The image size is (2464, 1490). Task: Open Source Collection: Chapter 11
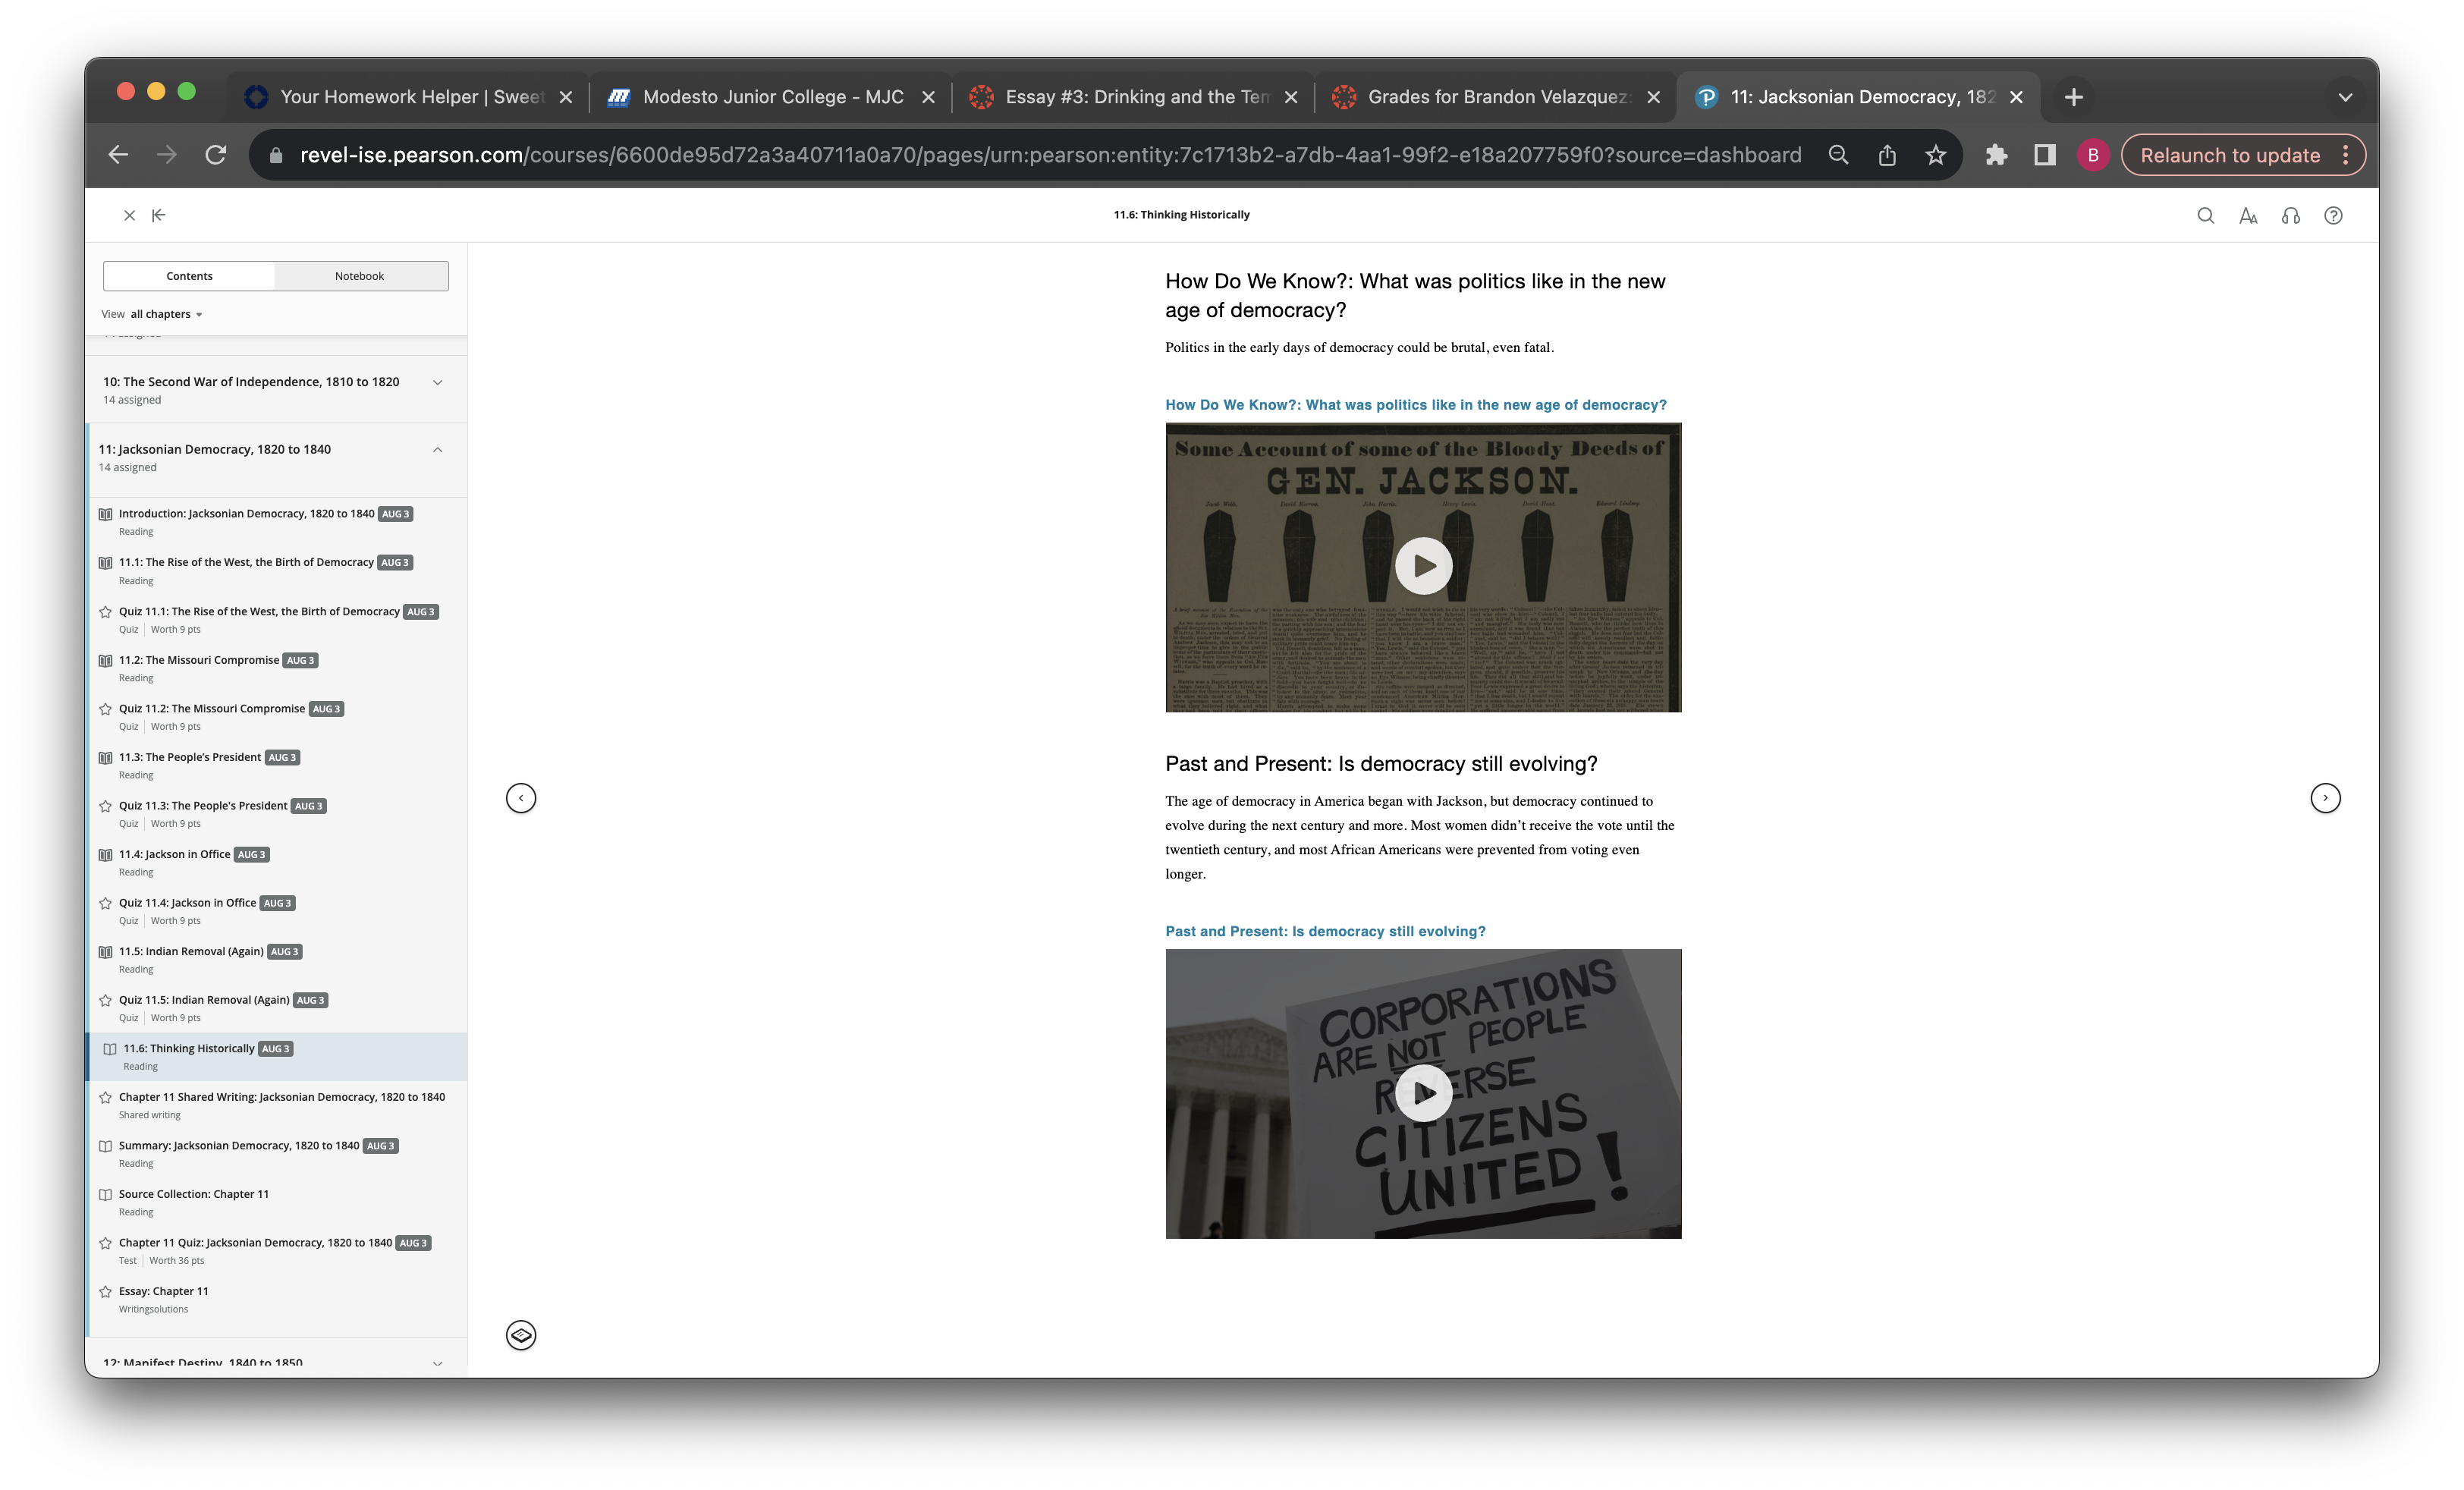tap(194, 1195)
